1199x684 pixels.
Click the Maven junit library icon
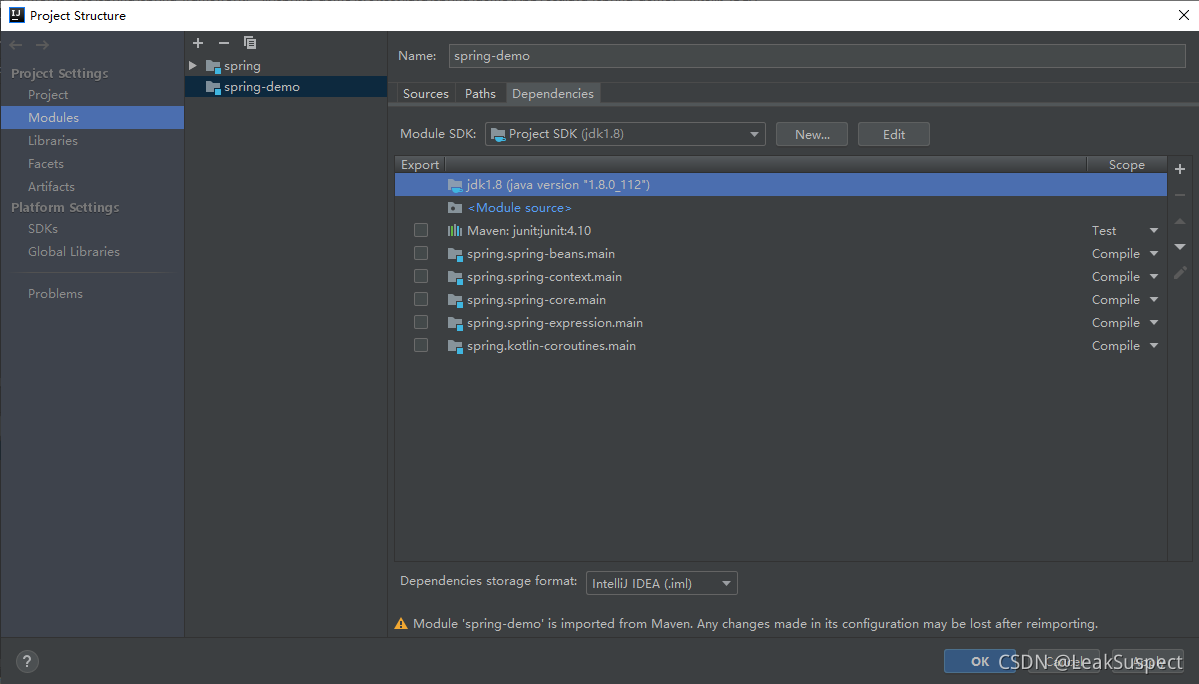(455, 231)
